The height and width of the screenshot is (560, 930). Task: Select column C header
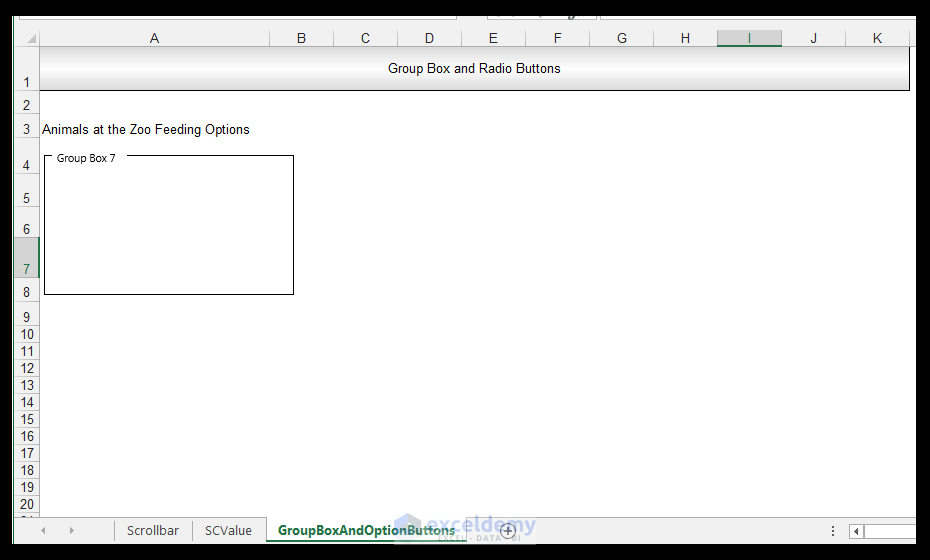pyautogui.click(x=365, y=39)
